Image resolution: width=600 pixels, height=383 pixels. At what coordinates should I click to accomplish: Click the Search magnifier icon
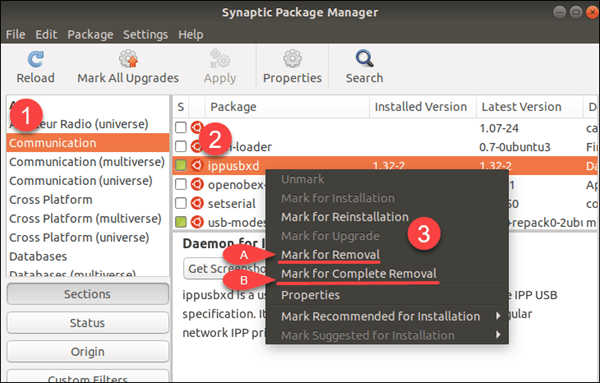click(x=364, y=59)
